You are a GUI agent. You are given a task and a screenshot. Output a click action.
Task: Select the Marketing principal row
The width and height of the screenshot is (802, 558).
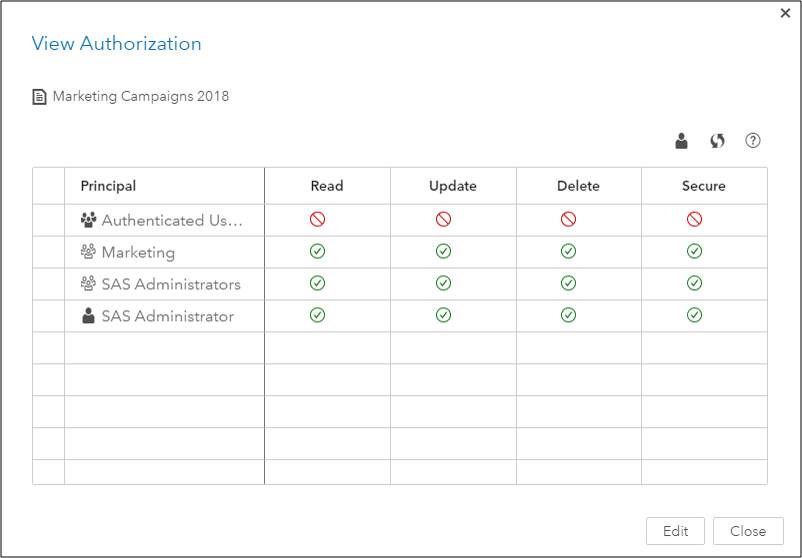[138, 252]
